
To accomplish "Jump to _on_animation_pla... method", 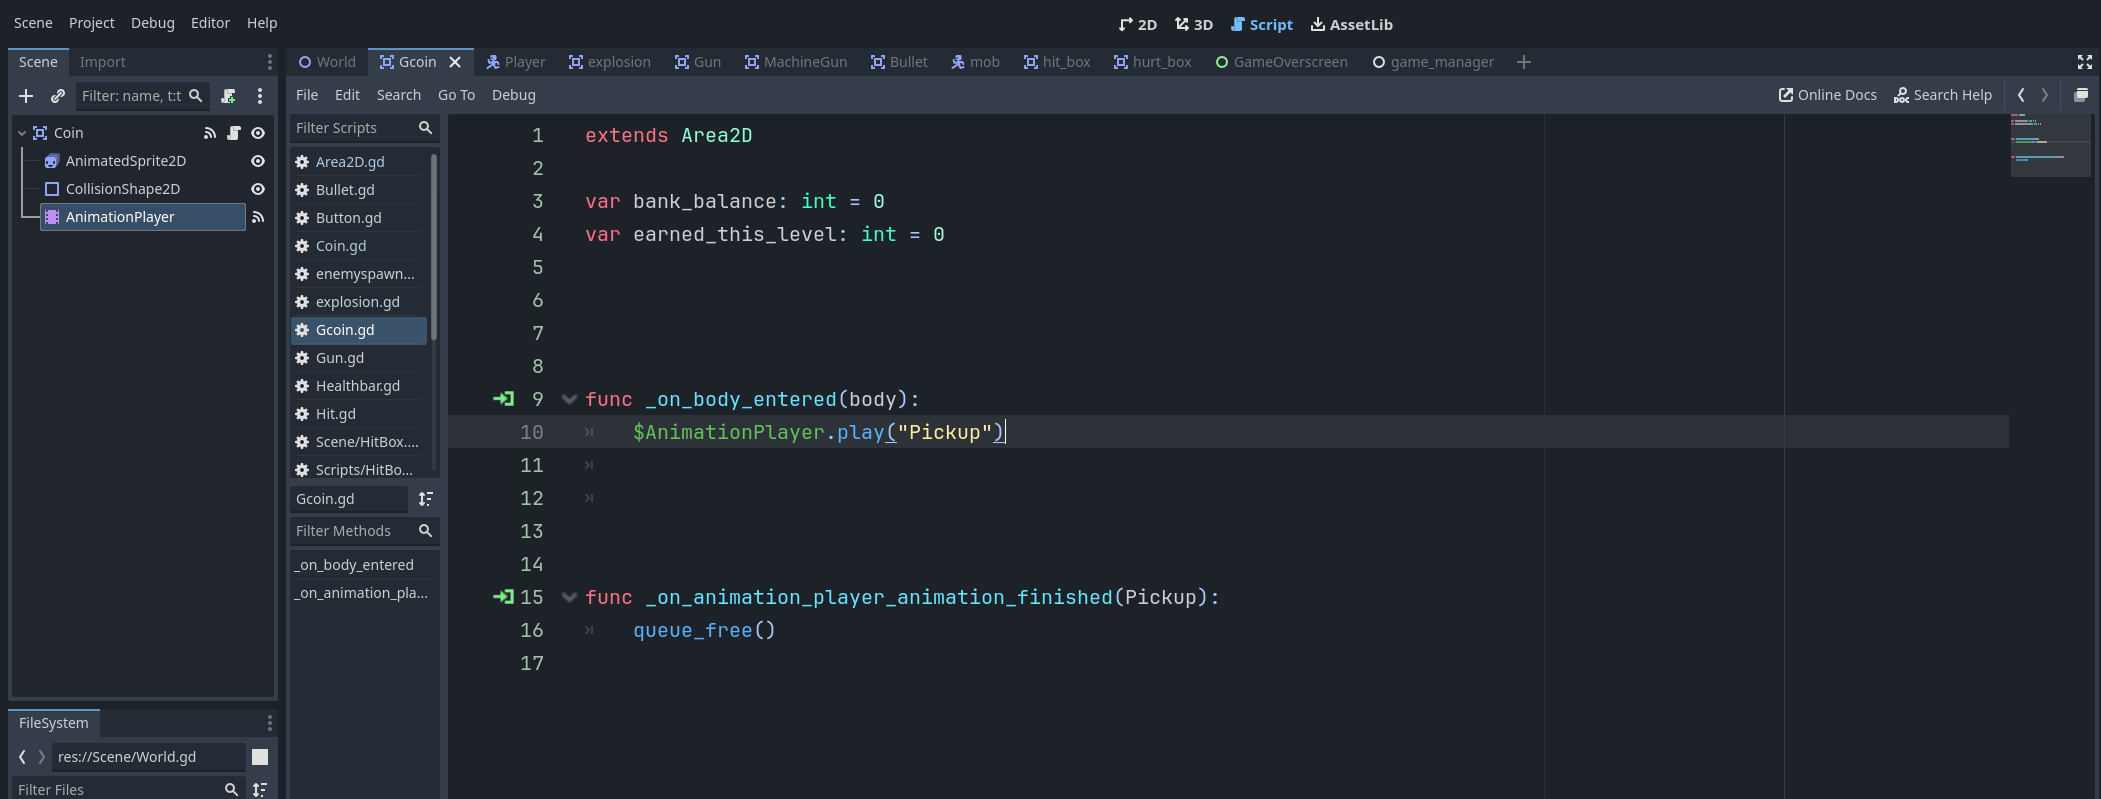I will tap(364, 593).
